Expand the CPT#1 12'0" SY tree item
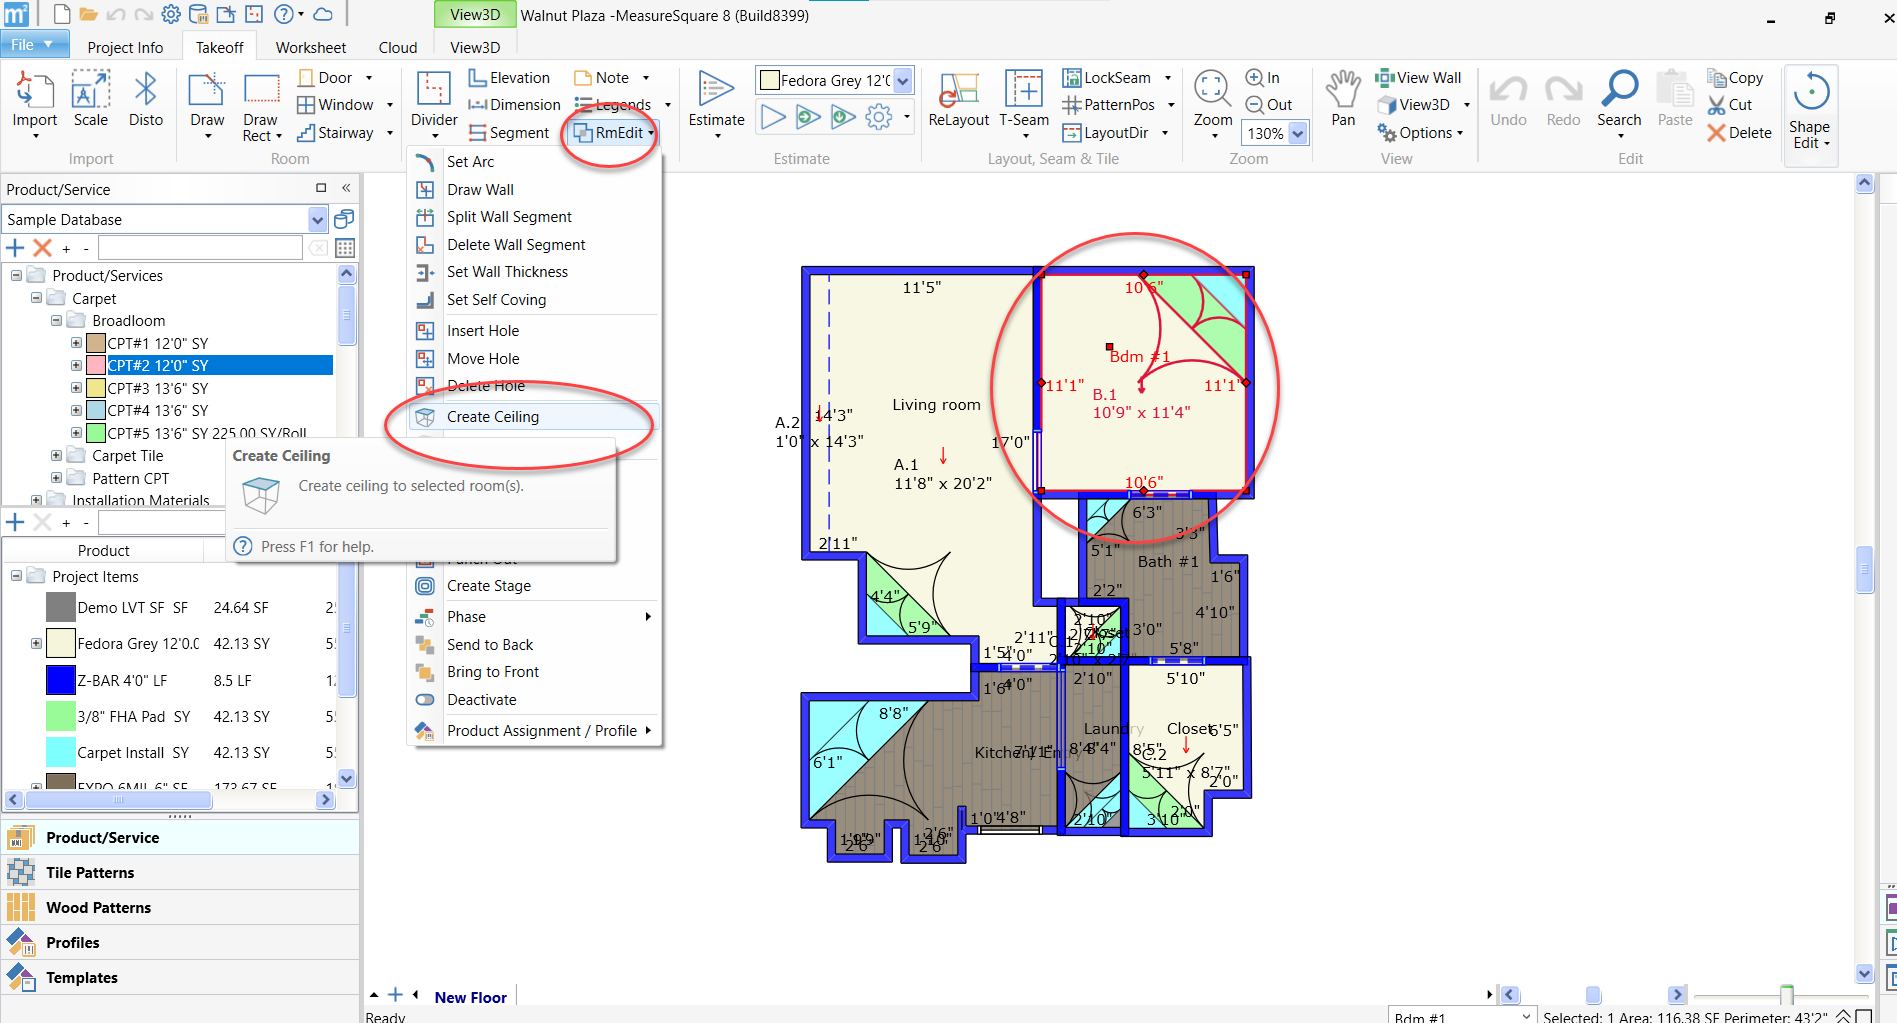Image resolution: width=1897 pixels, height=1023 pixels. pyautogui.click(x=76, y=343)
